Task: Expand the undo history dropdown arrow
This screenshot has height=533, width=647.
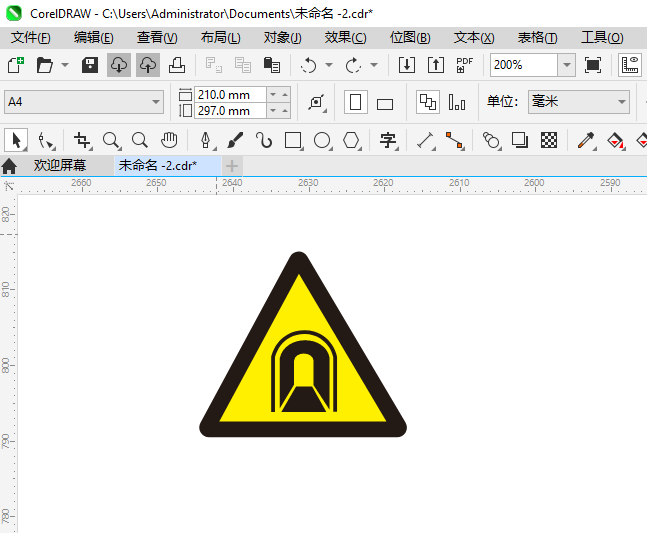Action: [329, 65]
